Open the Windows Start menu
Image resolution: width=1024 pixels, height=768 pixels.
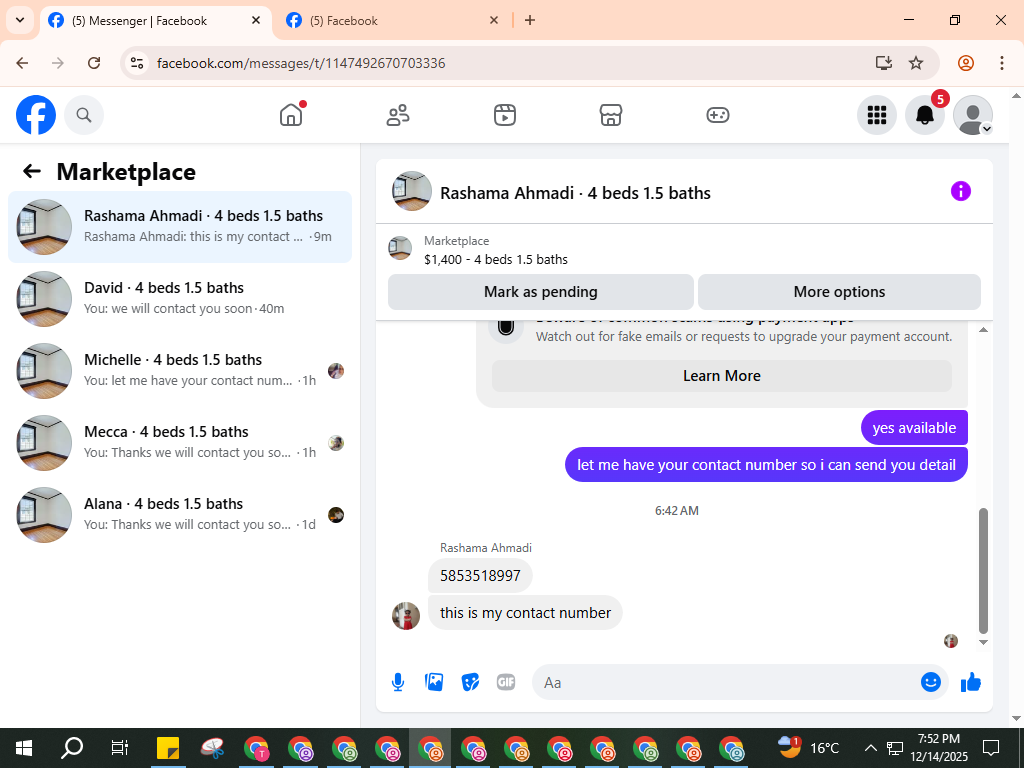tap(24, 748)
